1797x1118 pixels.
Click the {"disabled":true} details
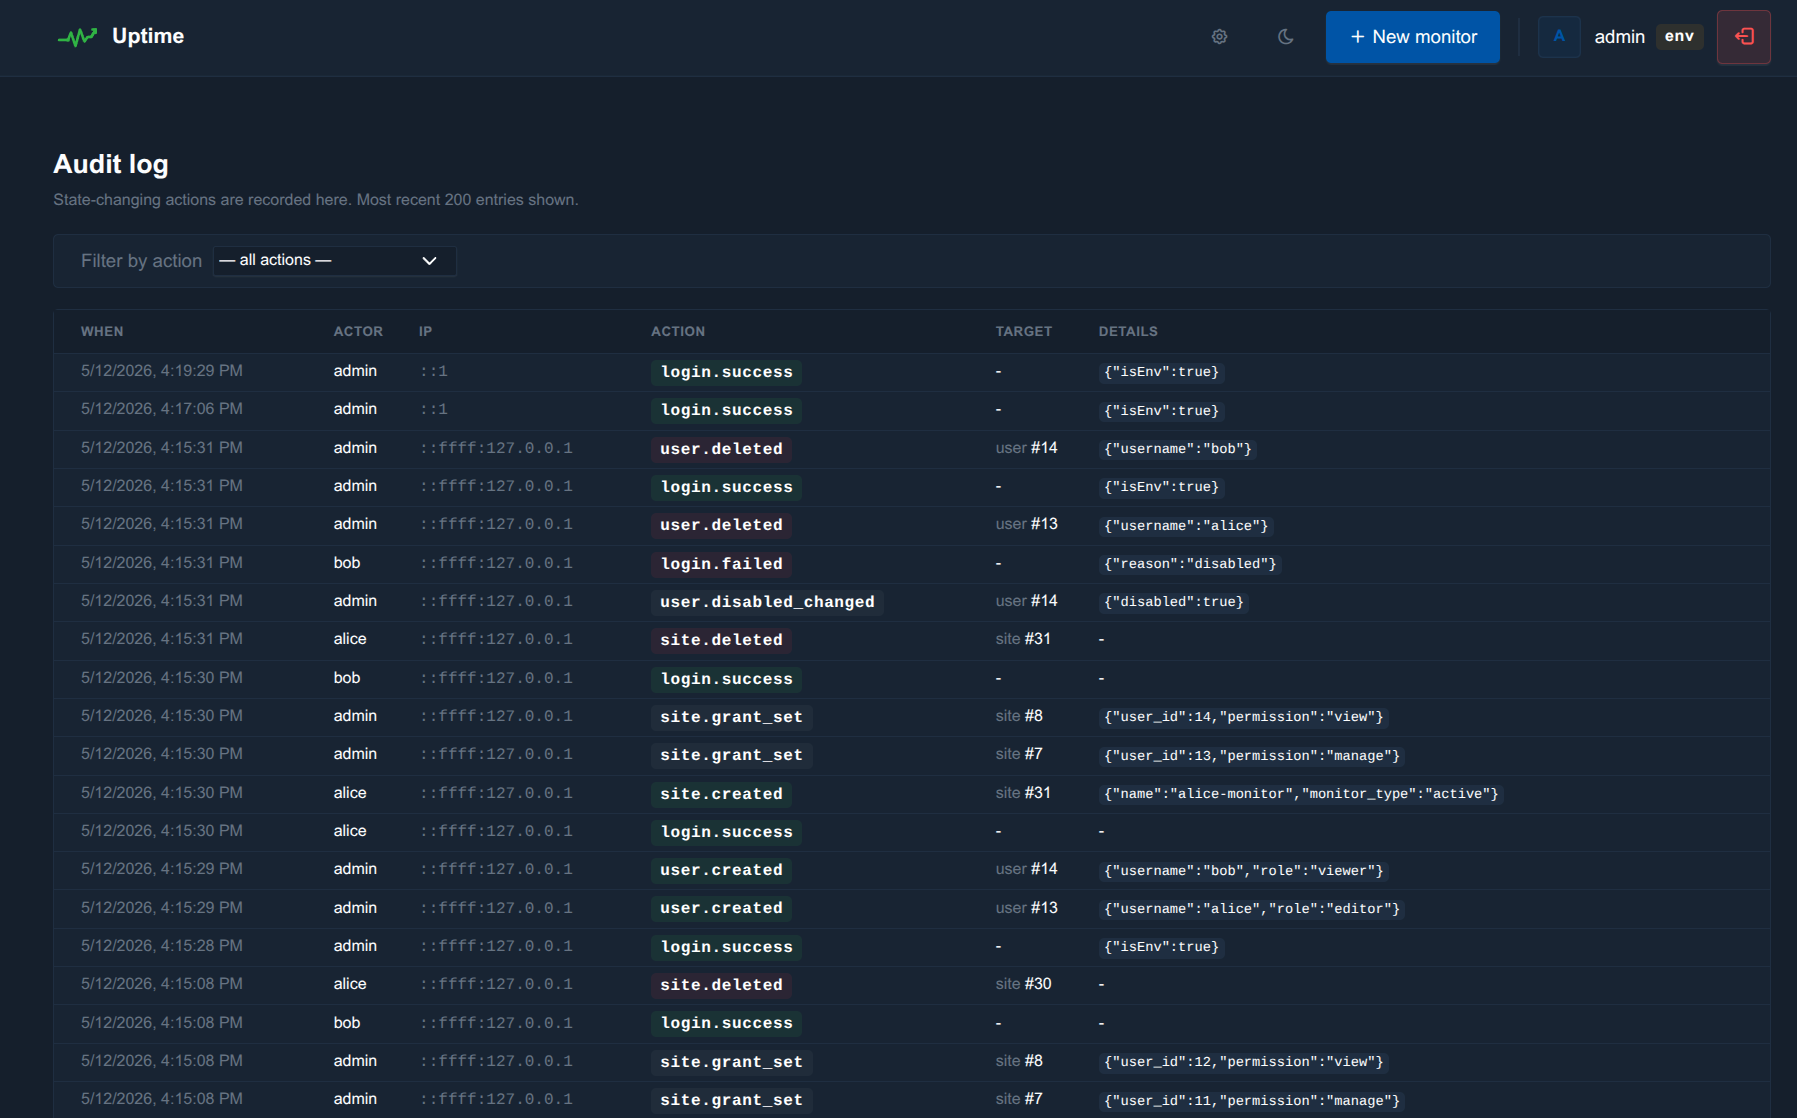(x=1174, y=602)
